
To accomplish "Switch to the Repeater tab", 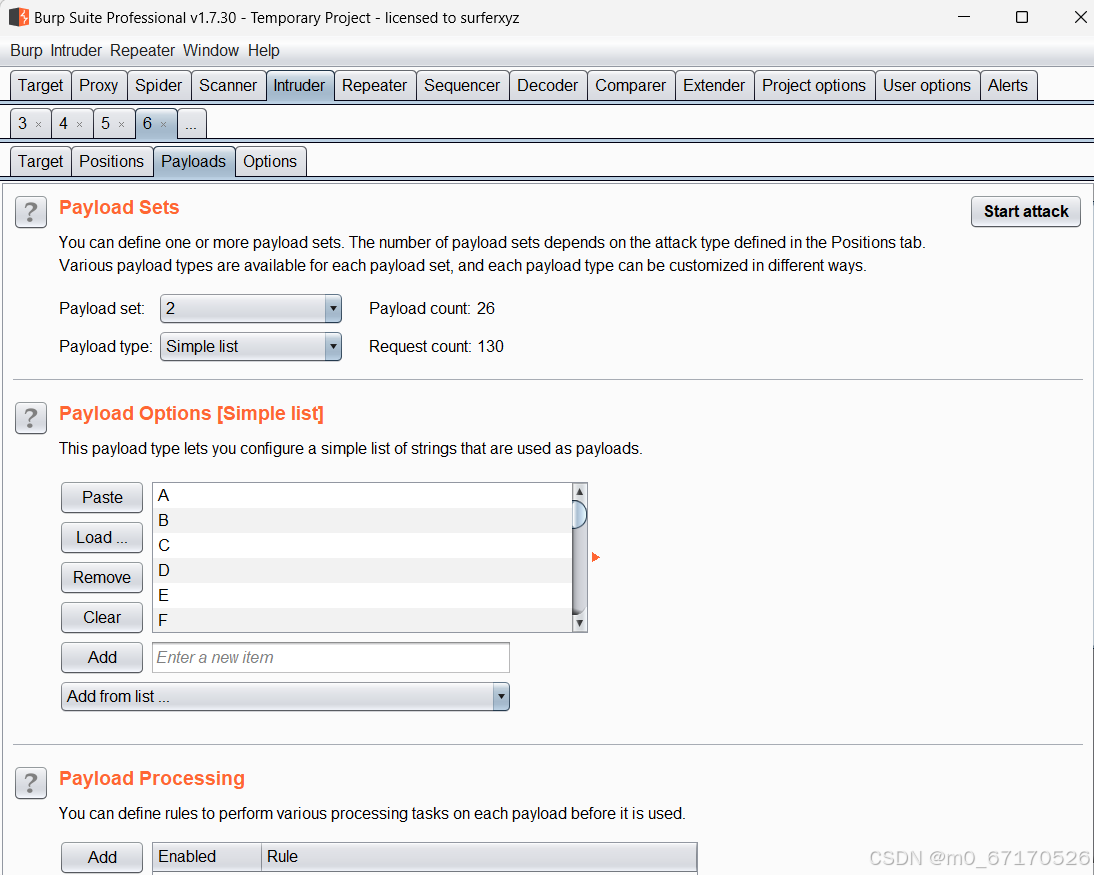I will [375, 85].
